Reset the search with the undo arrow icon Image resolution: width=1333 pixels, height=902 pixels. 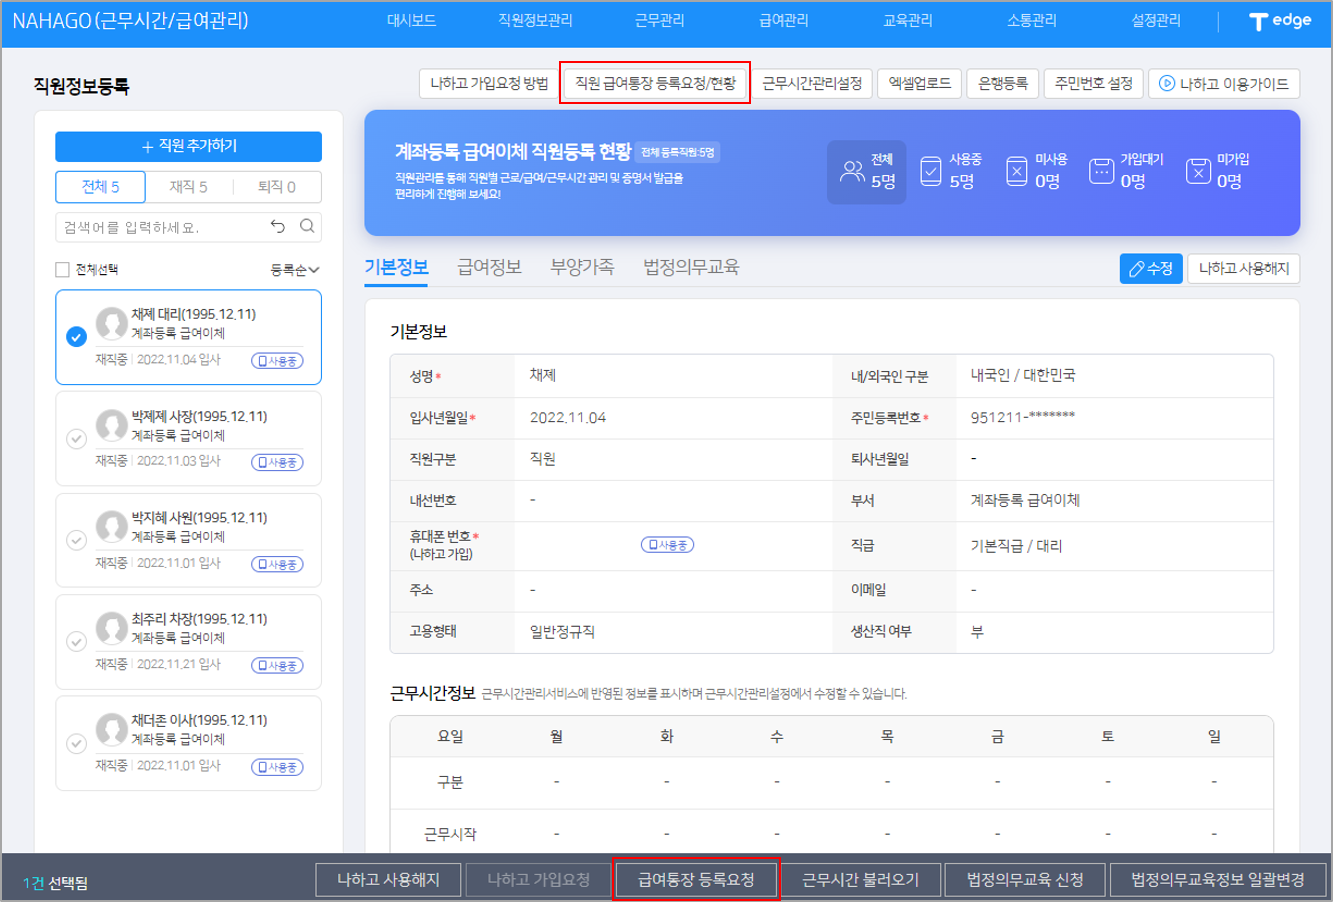[x=278, y=226]
